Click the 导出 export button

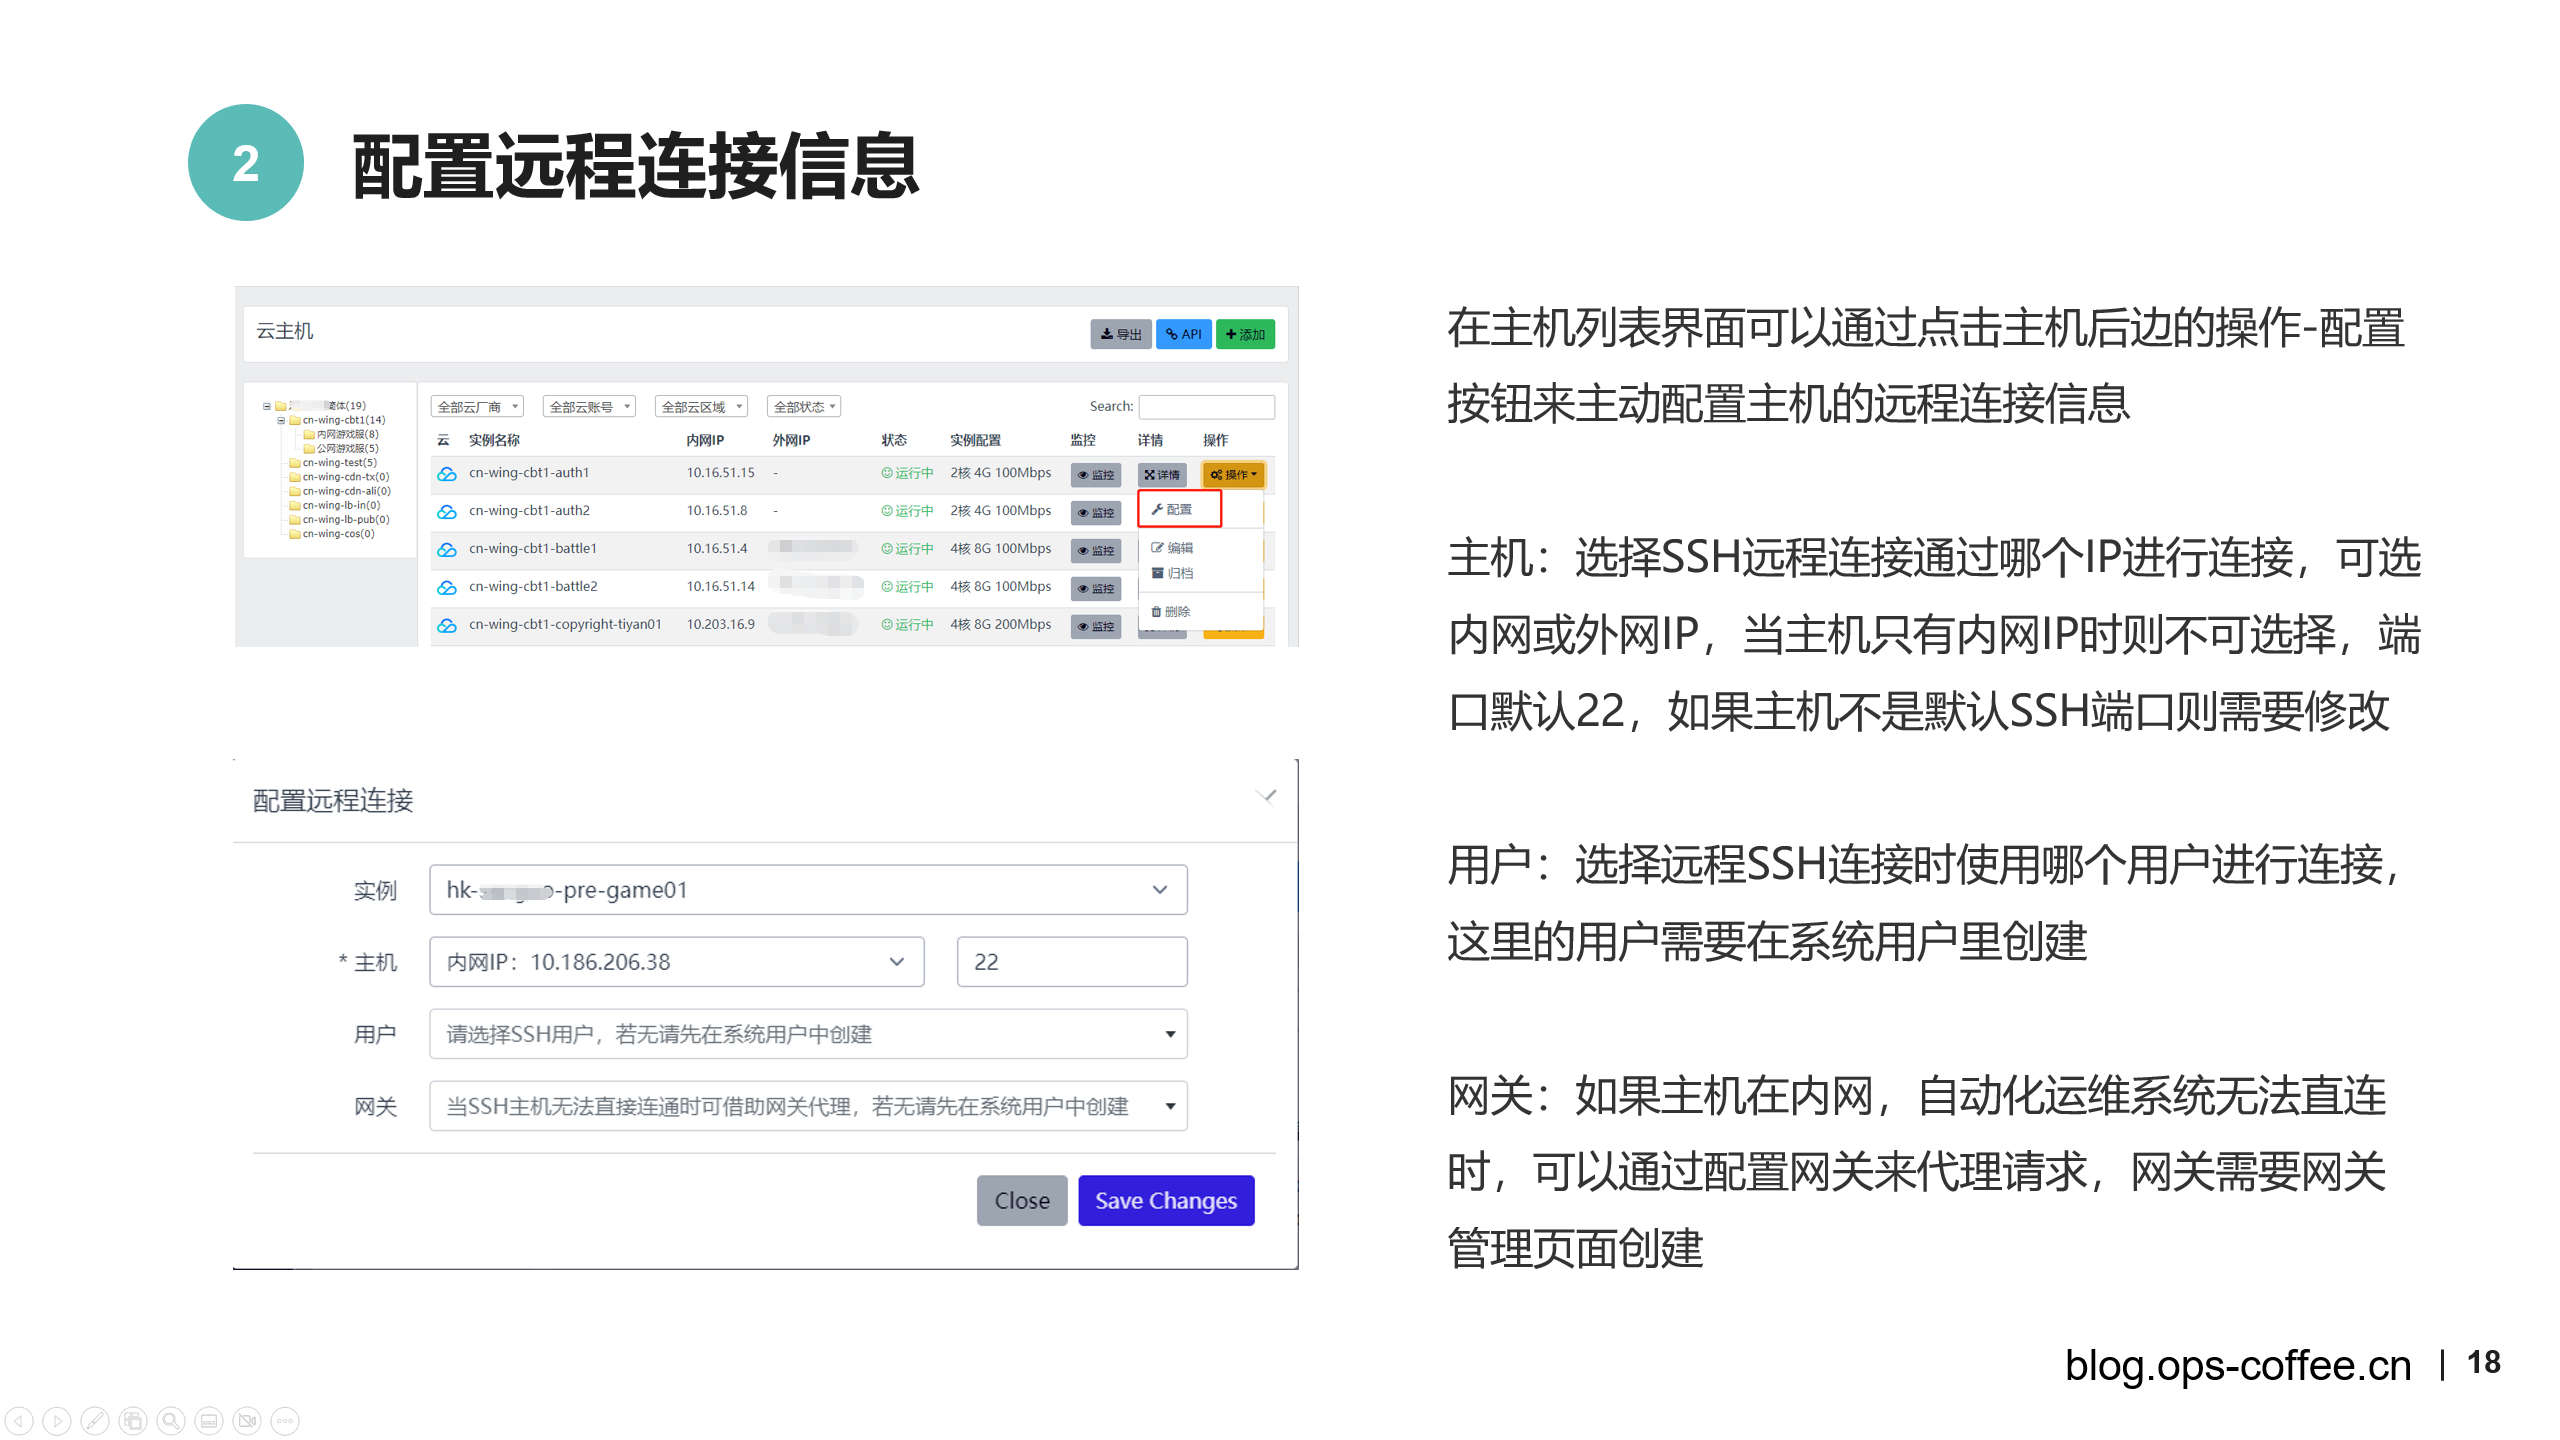(1120, 334)
